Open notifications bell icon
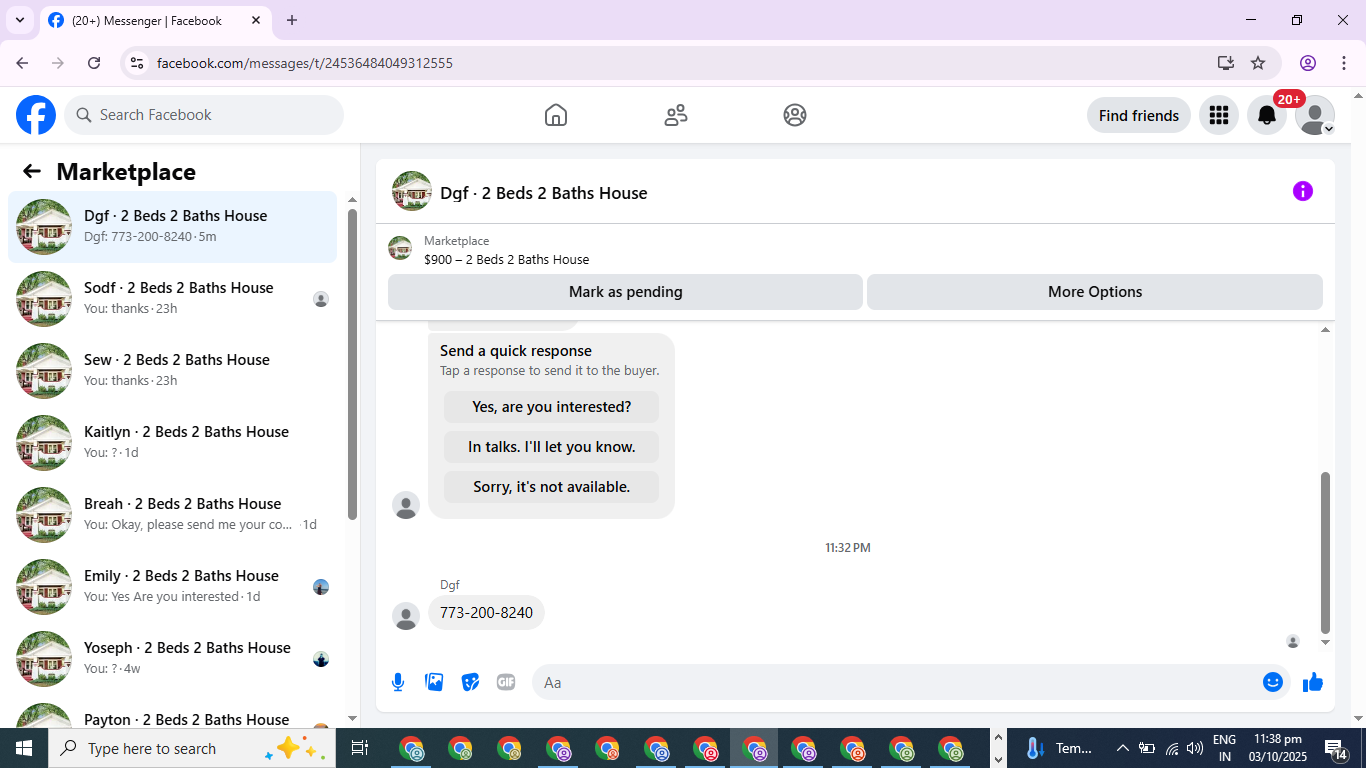Image resolution: width=1366 pixels, height=768 pixels. (1267, 115)
